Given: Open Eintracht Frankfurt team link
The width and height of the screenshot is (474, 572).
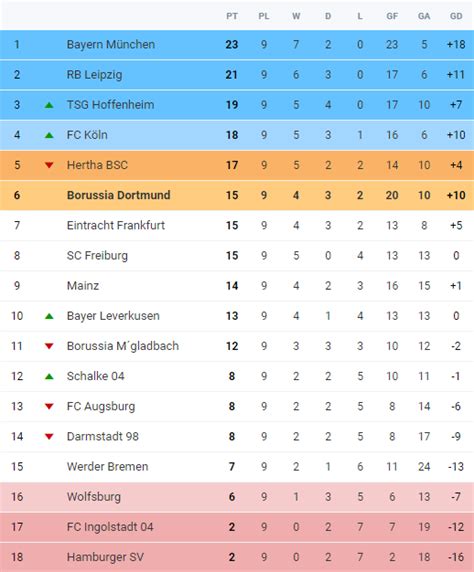Looking at the screenshot, I should tap(116, 225).
